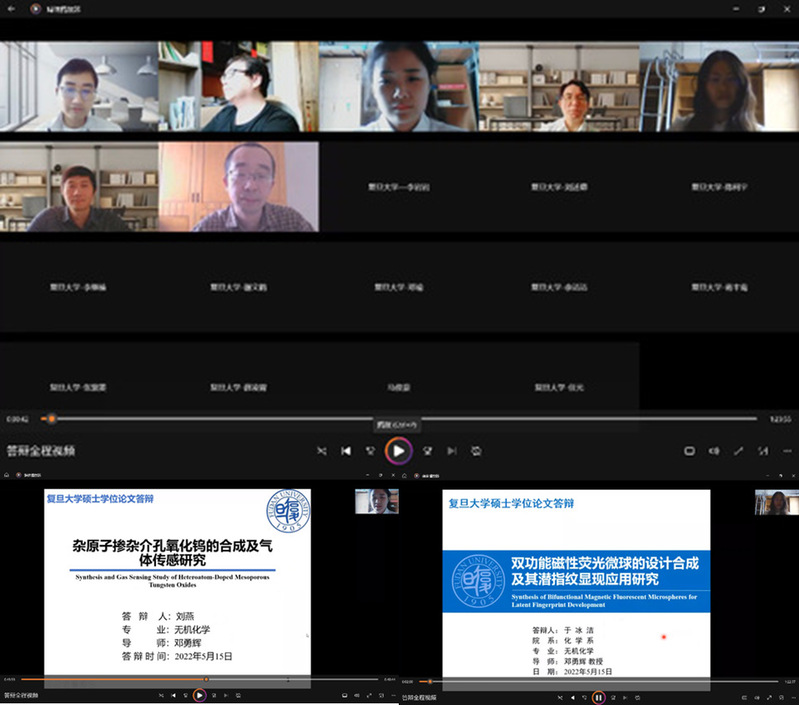Toggle shuffle mode in main player
The image size is (799, 705).
pos(321,451)
